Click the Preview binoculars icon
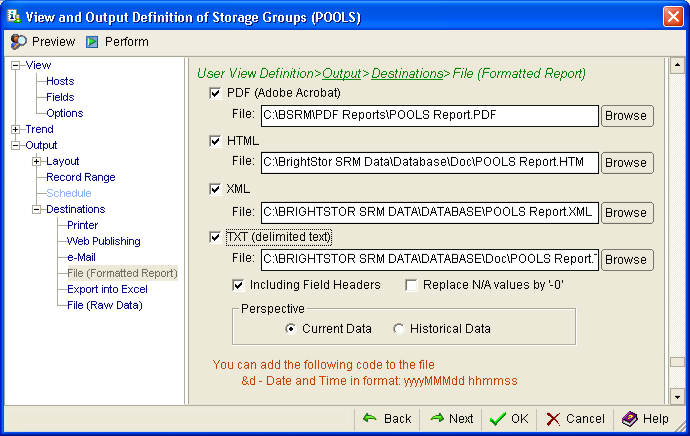690x436 pixels. click(18, 42)
